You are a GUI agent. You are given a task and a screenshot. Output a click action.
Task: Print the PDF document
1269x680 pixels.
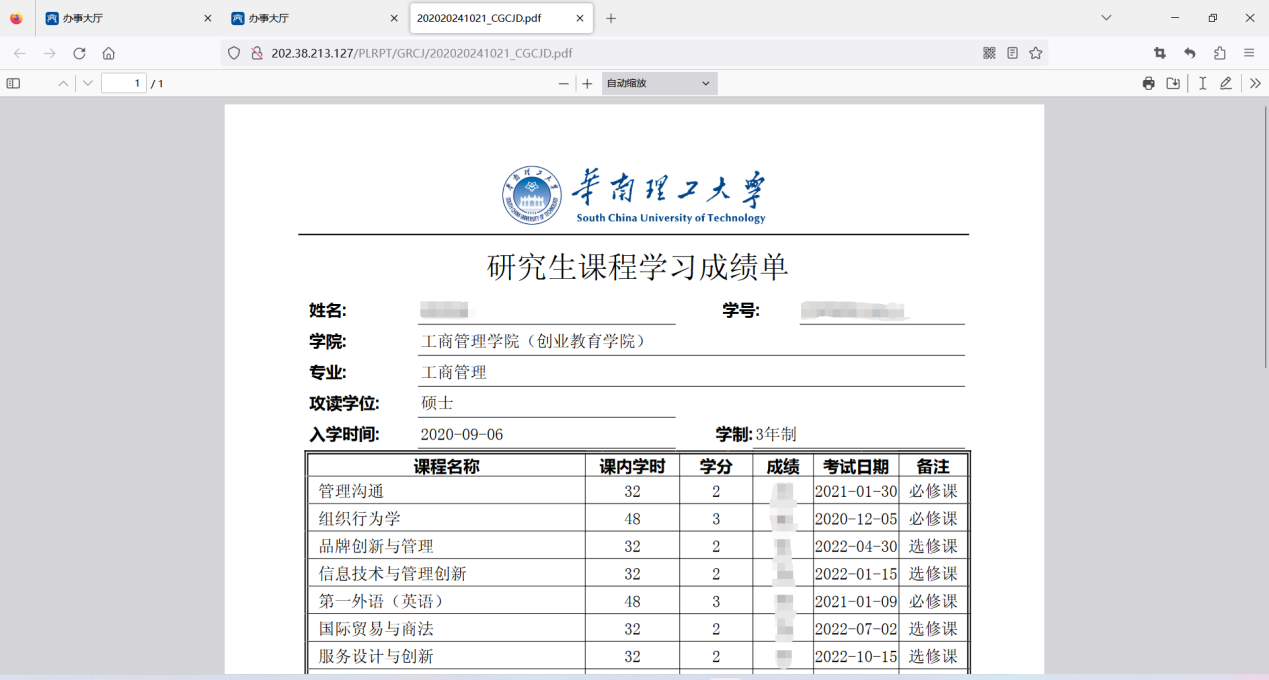pos(1148,84)
